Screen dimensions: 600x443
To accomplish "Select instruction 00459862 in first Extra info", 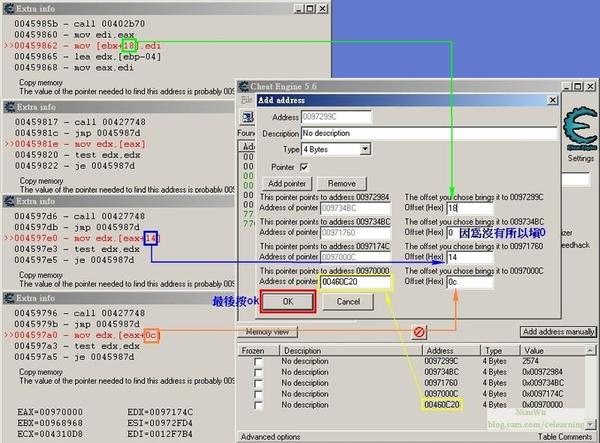I will (88, 46).
